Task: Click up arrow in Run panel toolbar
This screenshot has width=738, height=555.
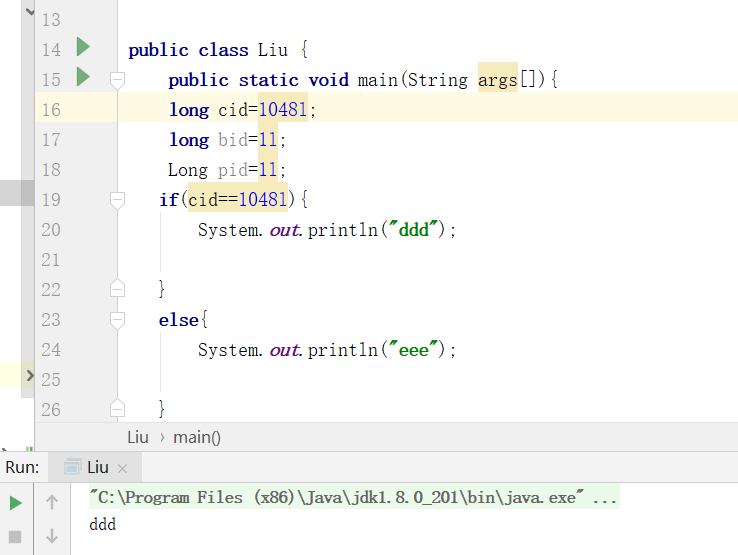Action: click(x=52, y=502)
